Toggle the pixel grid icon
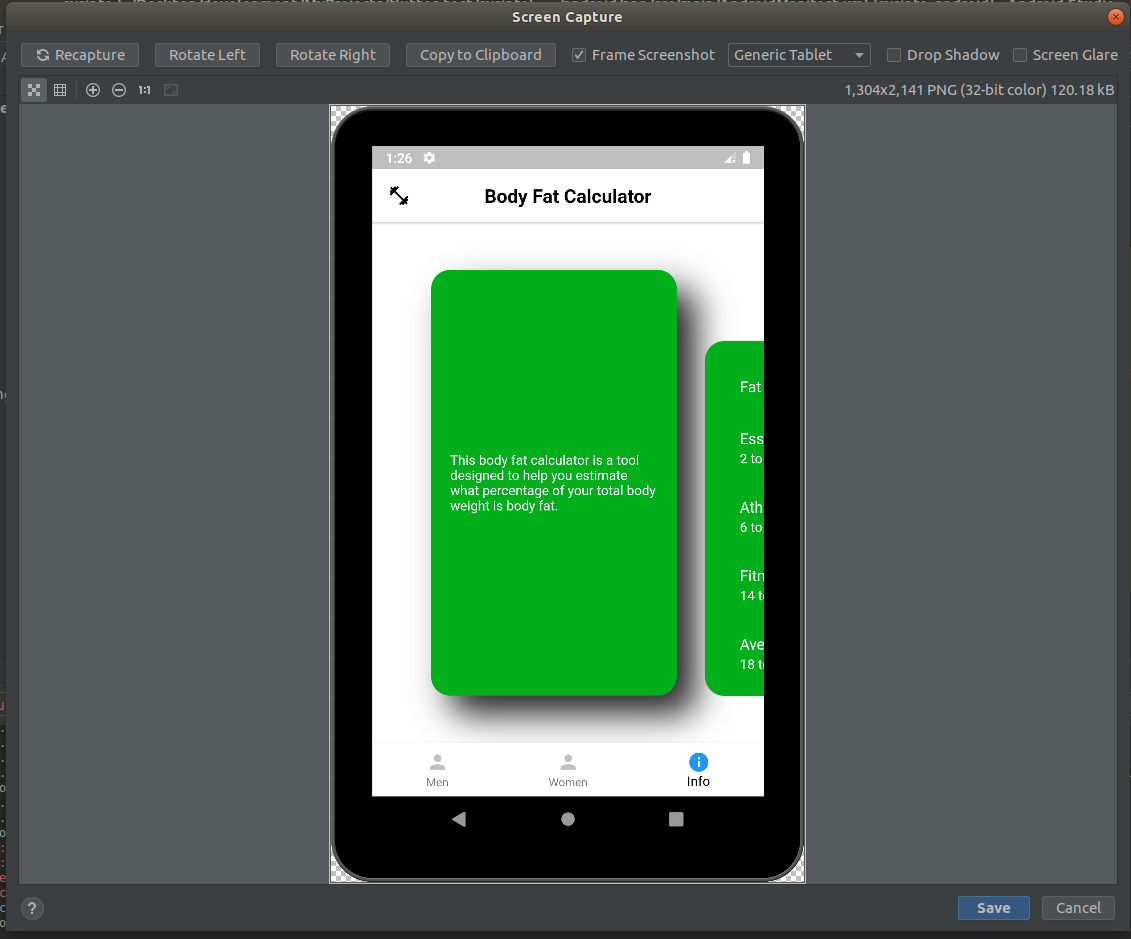Screen dimensions: 1131x939 60,90
